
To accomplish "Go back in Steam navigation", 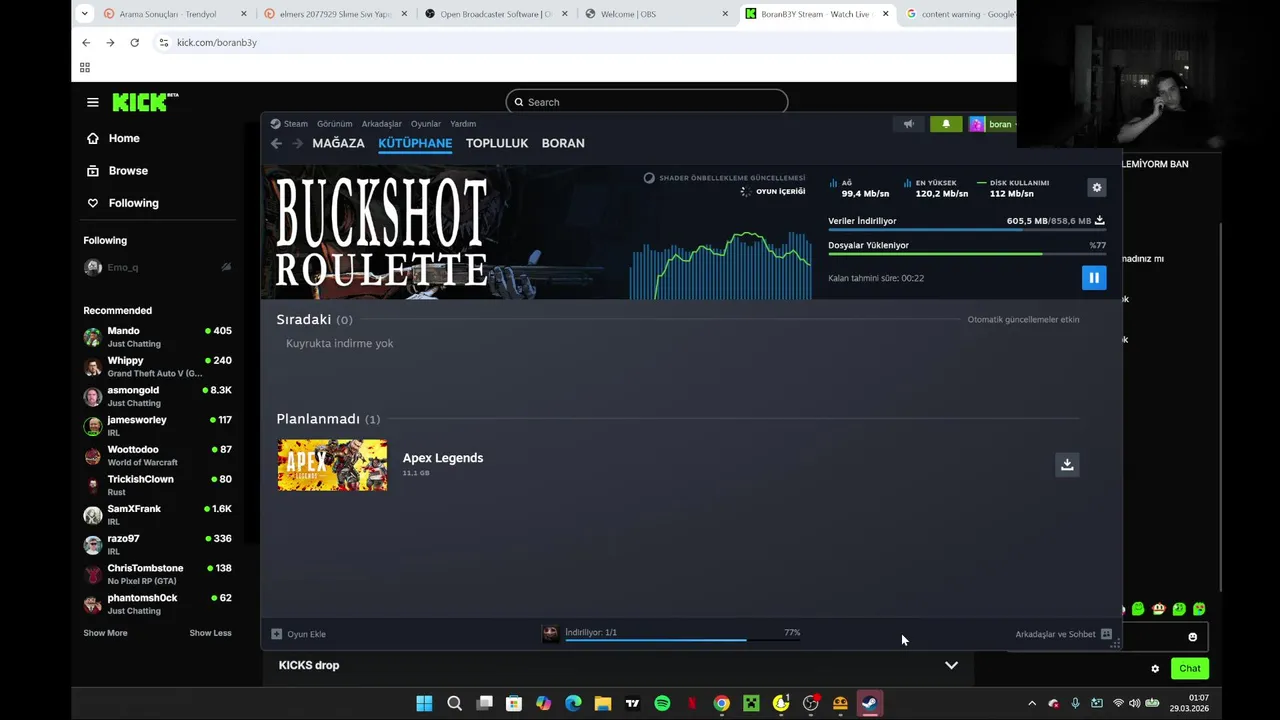I will [277, 143].
